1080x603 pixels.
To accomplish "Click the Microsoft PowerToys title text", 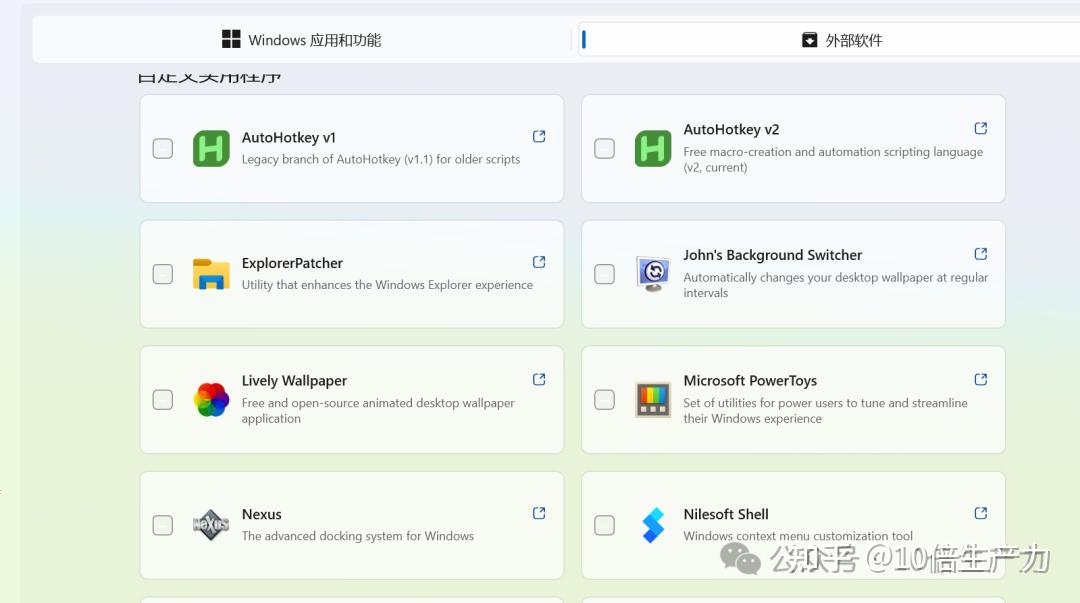I will tap(750, 380).
